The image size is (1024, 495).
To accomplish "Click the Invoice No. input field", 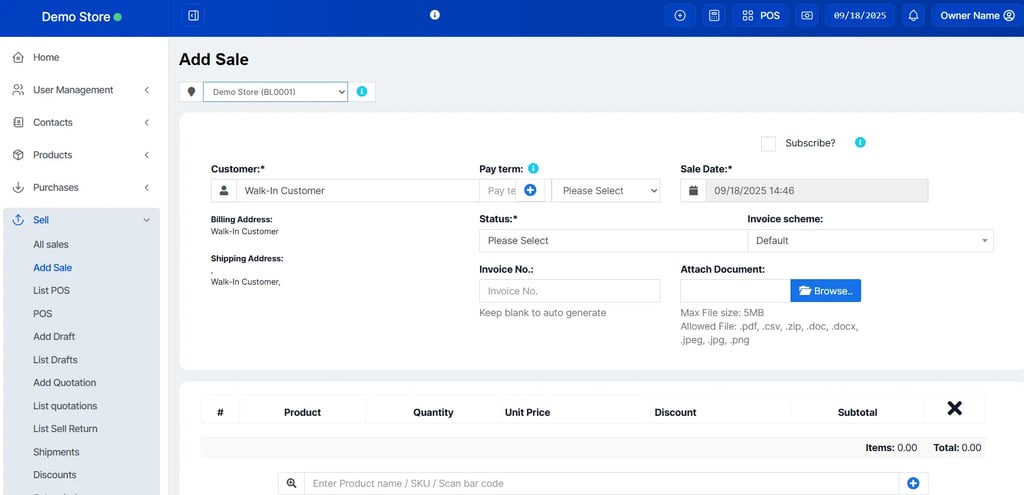I will (569, 291).
